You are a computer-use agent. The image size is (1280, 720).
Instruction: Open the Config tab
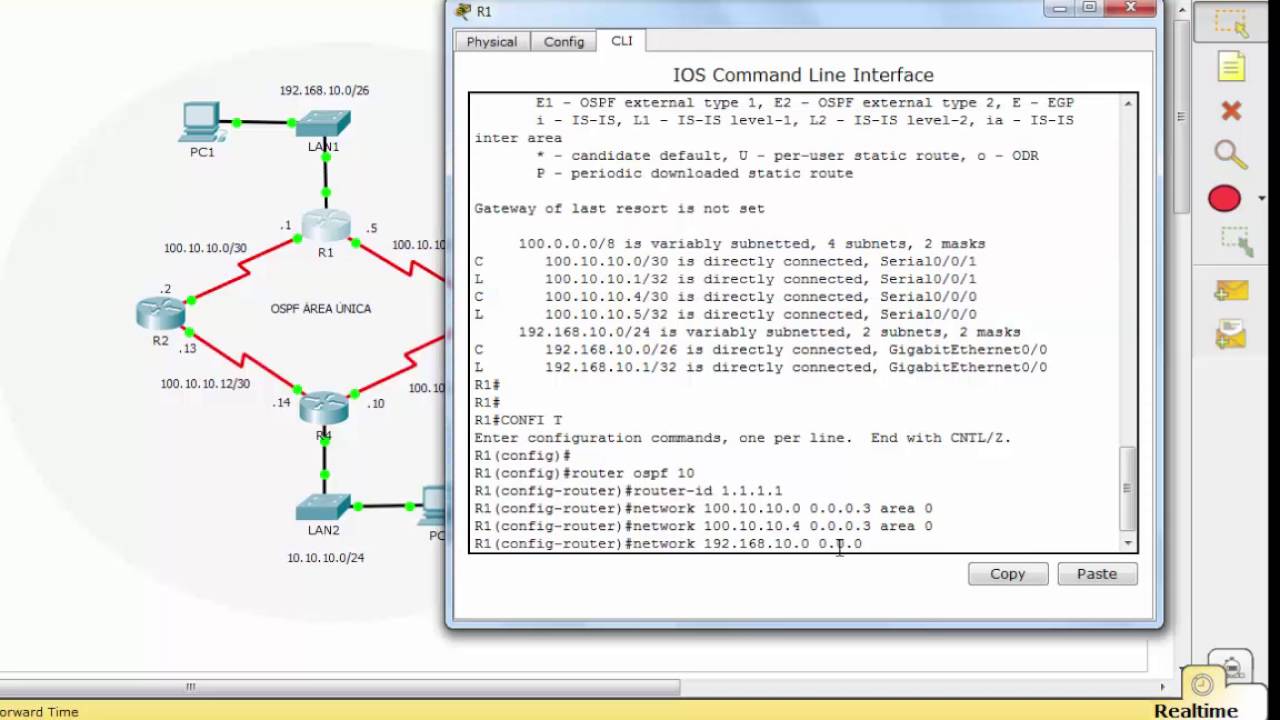tap(564, 42)
